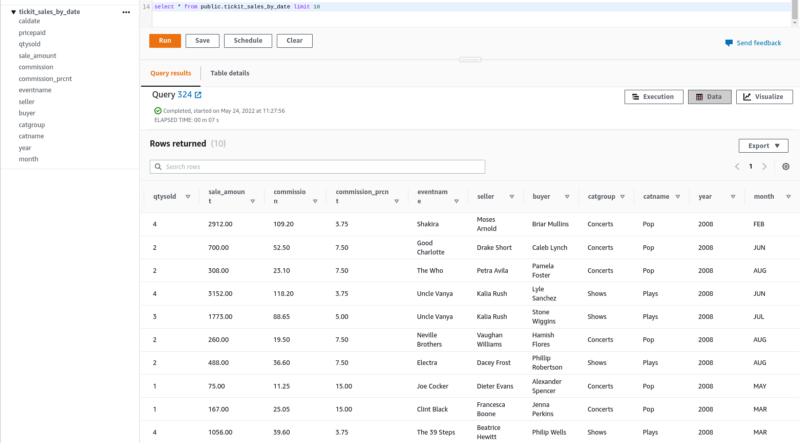Select pricepaid column in the tree

click(32, 33)
